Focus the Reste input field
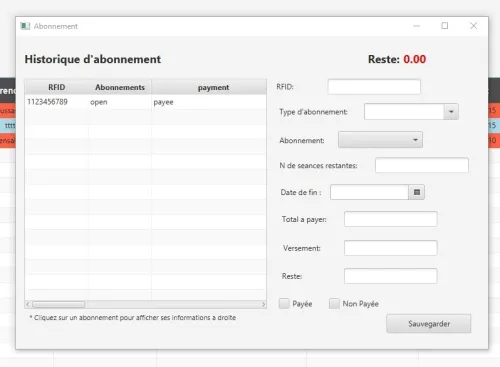Viewport: 500px width, 367px height. click(390, 276)
